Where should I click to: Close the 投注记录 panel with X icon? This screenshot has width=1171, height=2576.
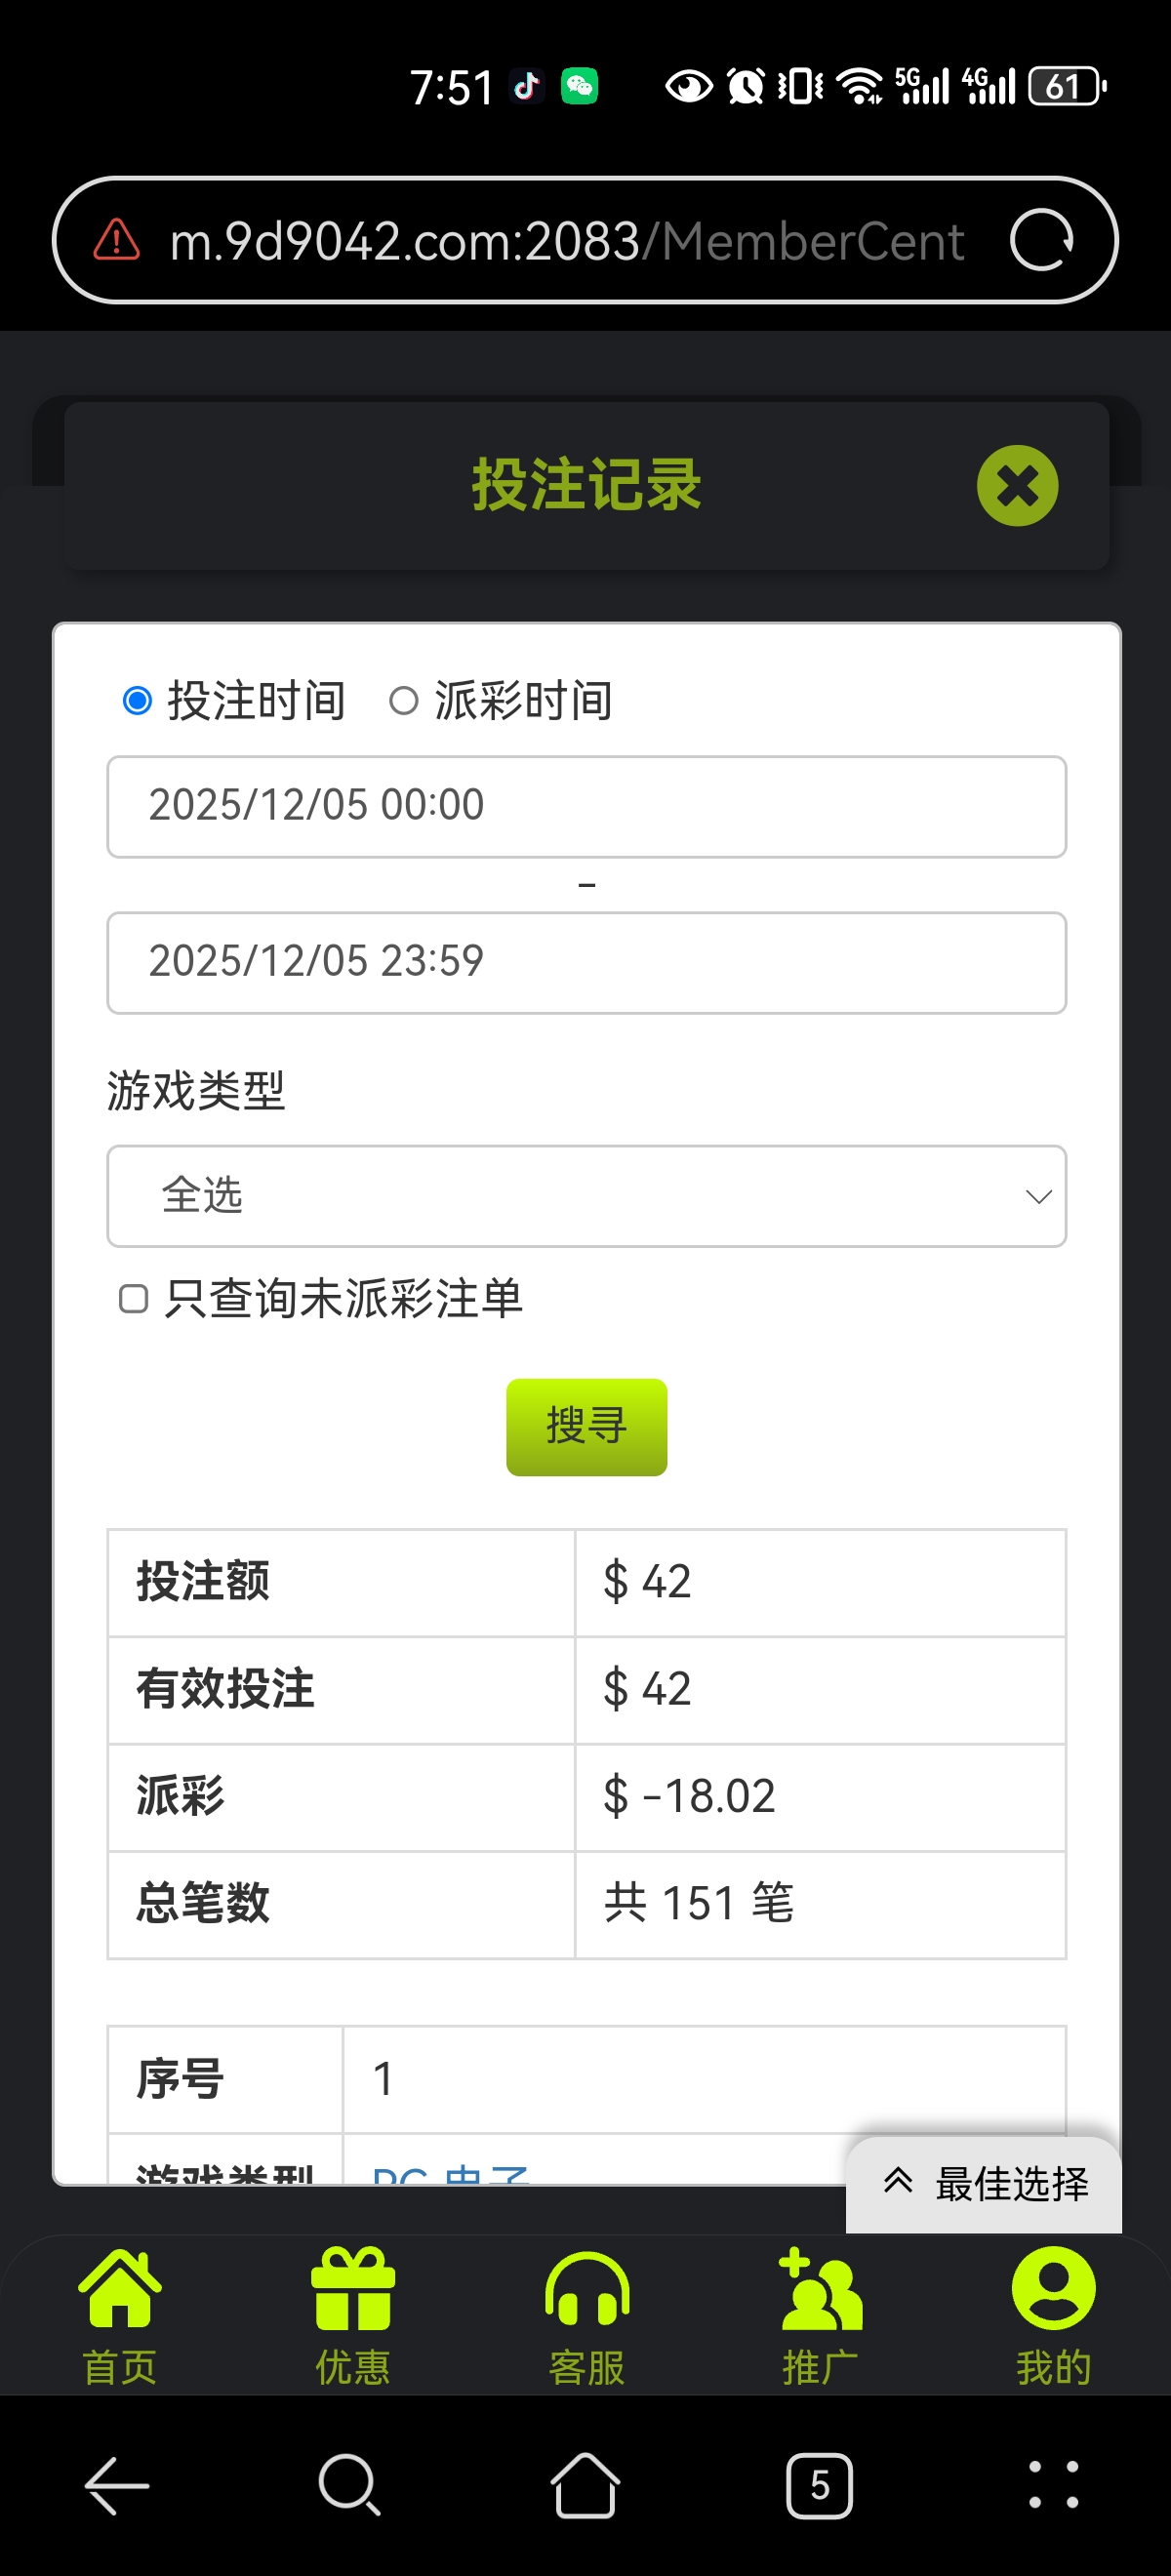tap(1017, 486)
